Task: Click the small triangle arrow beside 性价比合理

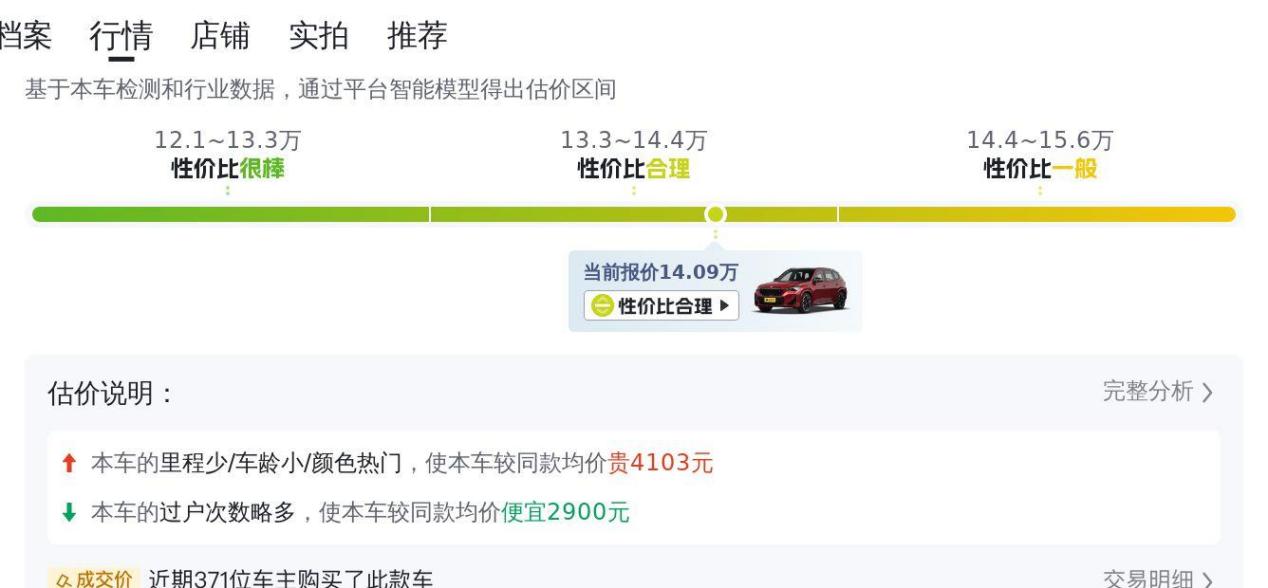Action: 723,305
